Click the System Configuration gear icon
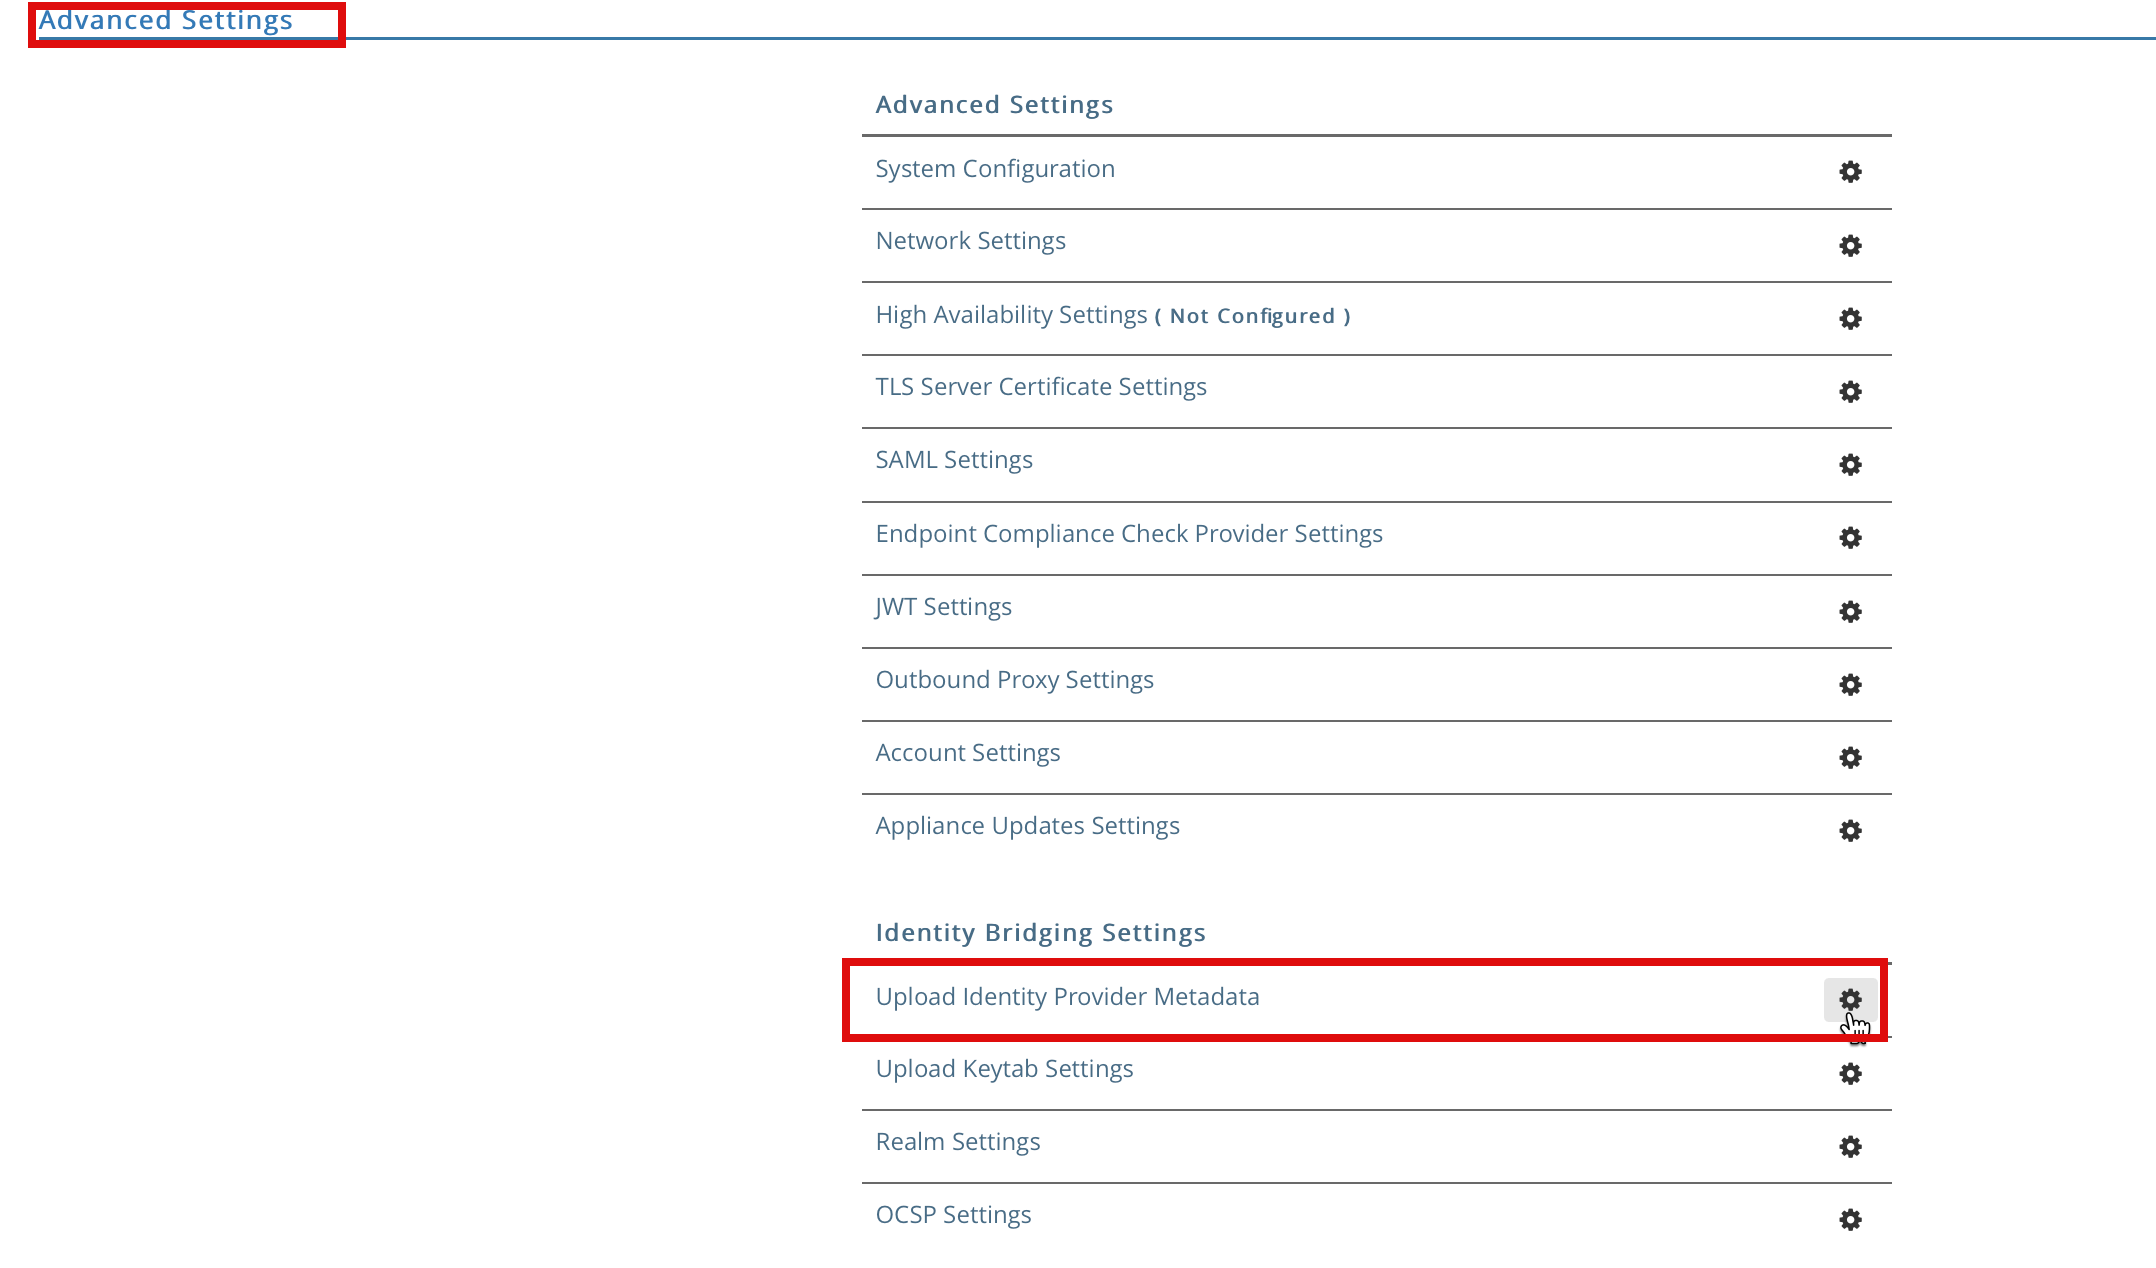This screenshot has width=2156, height=1268. 1850,172
